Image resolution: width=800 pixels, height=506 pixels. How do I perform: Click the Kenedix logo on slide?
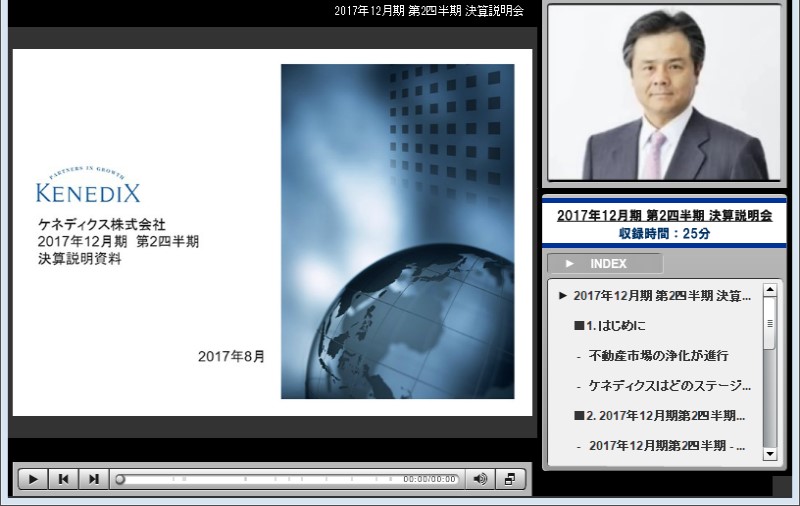88,185
